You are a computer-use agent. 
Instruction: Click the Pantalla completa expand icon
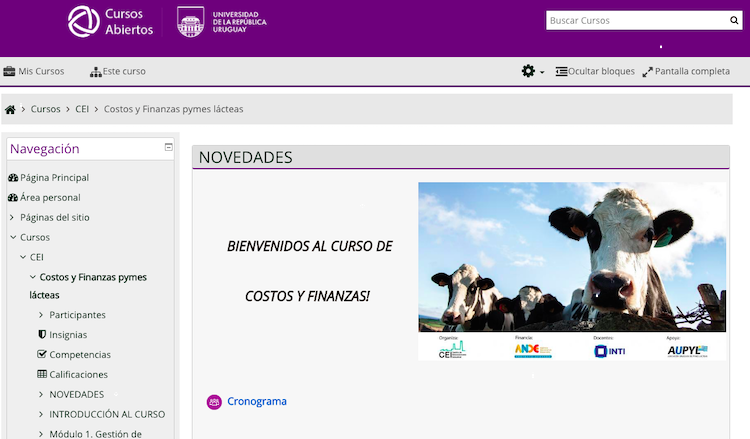[648, 72]
